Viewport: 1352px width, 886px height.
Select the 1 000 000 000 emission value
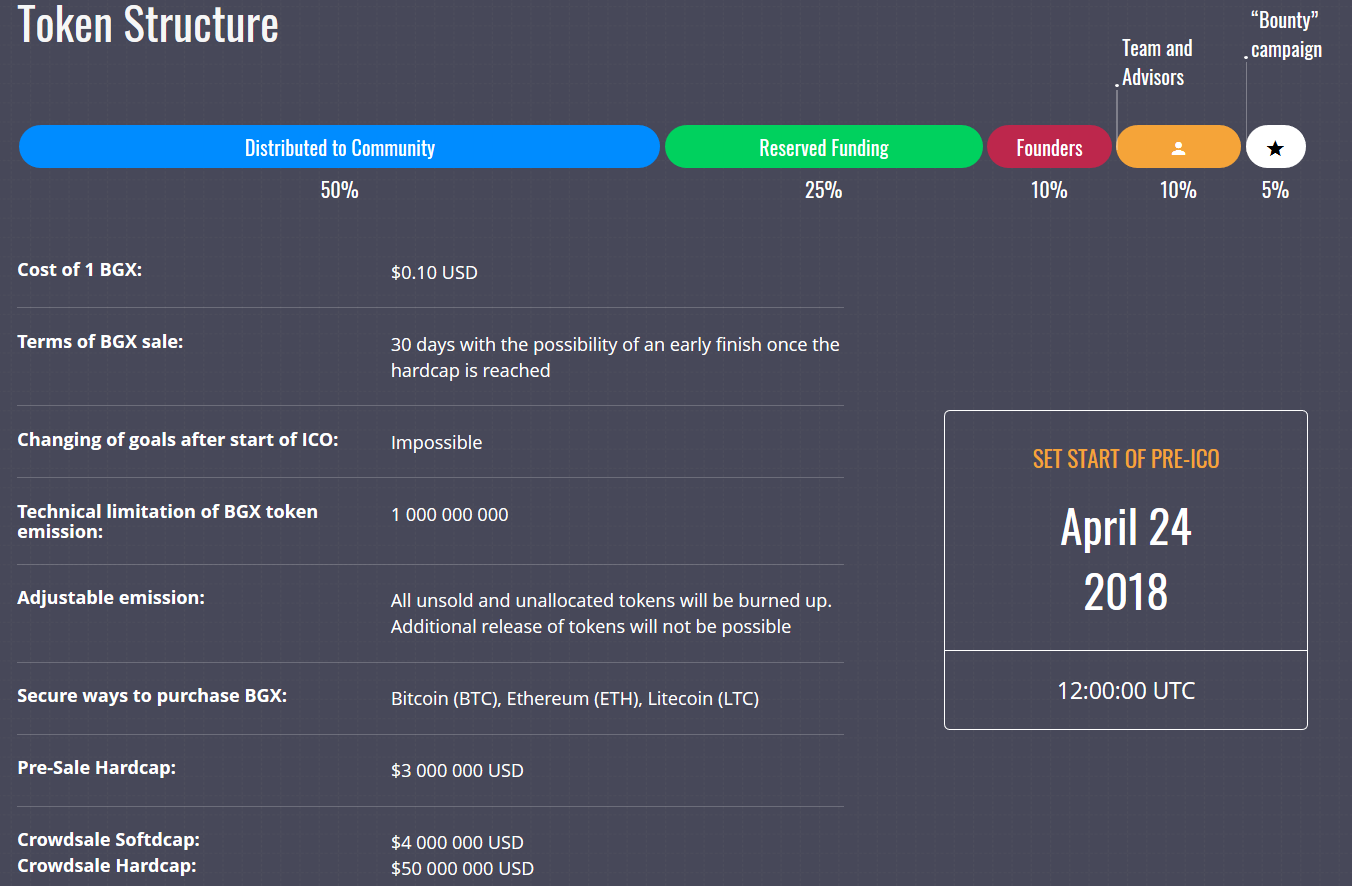coord(449,515)
